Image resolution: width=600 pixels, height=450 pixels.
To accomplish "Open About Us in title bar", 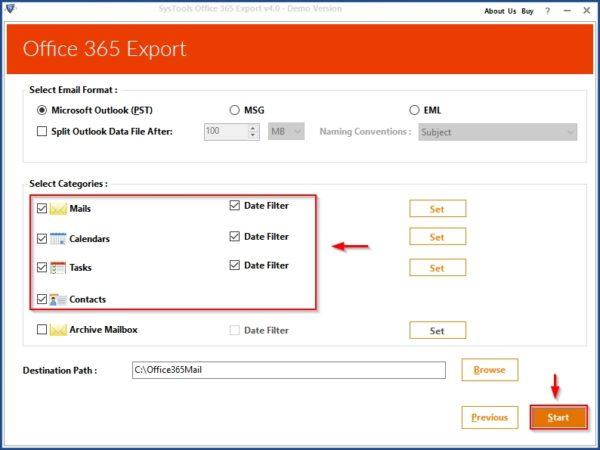I will point(500,11).
